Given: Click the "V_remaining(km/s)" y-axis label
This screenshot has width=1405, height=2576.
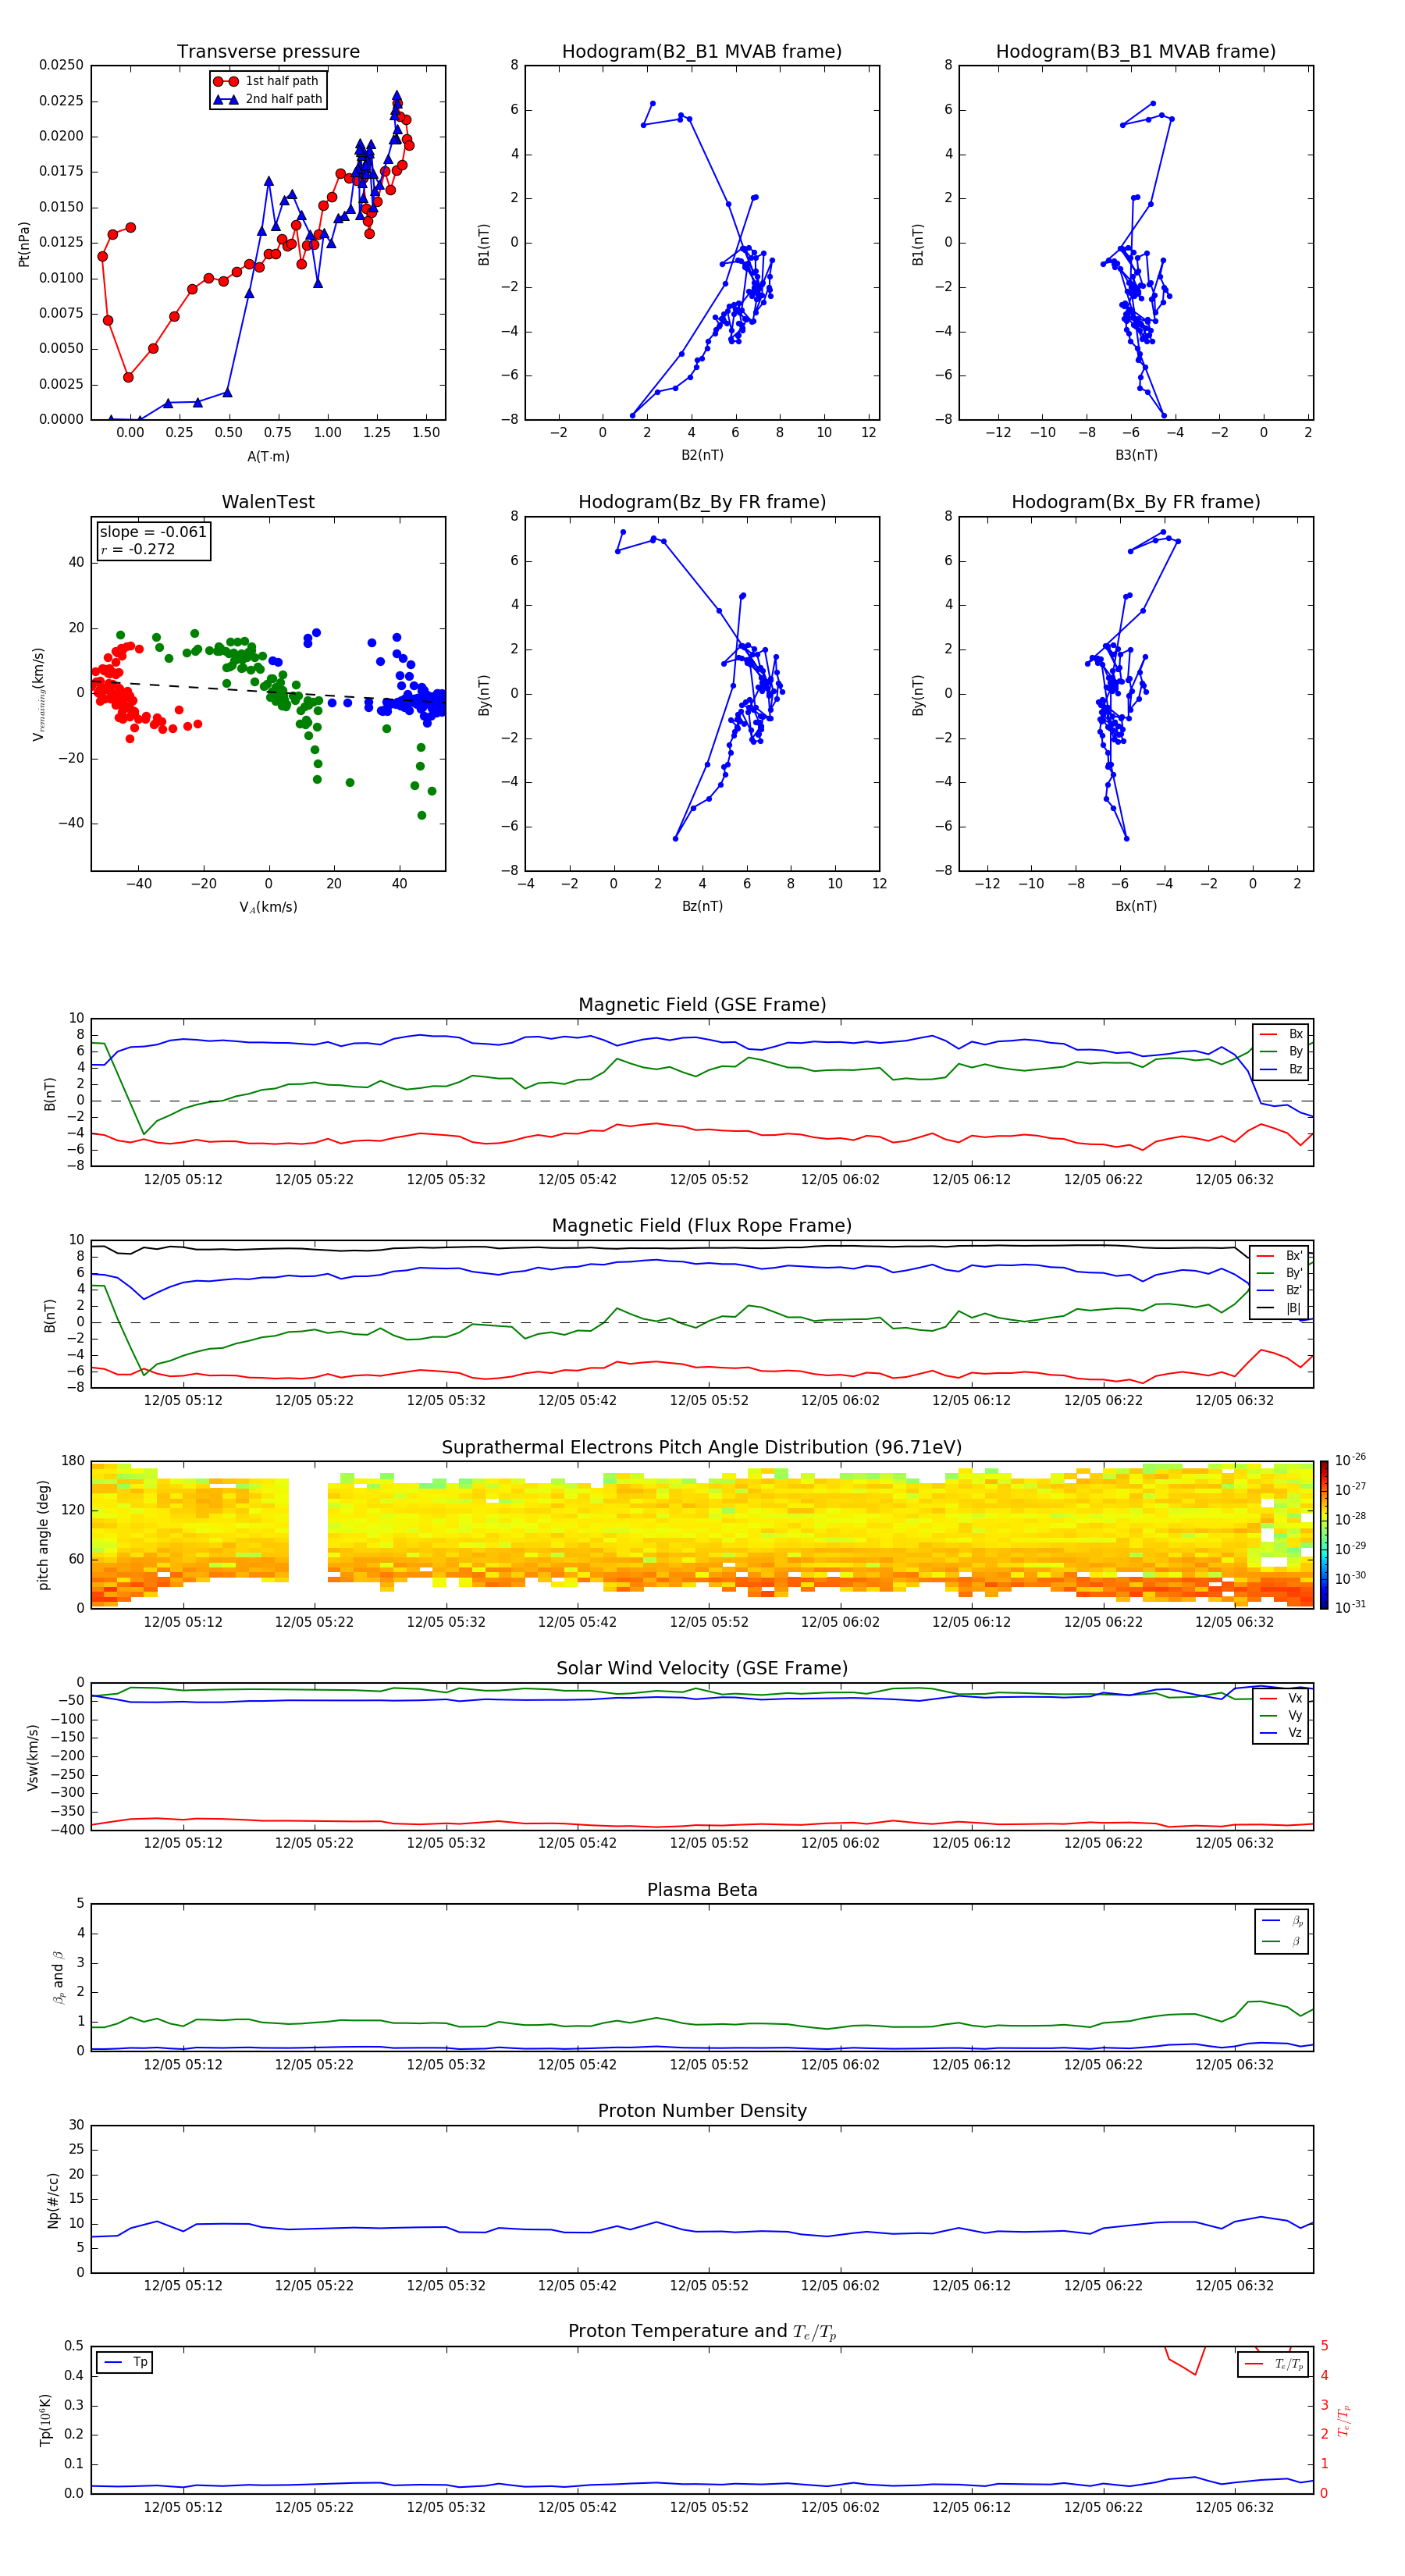Looking at the screenshot, I should tap(39, 694).
